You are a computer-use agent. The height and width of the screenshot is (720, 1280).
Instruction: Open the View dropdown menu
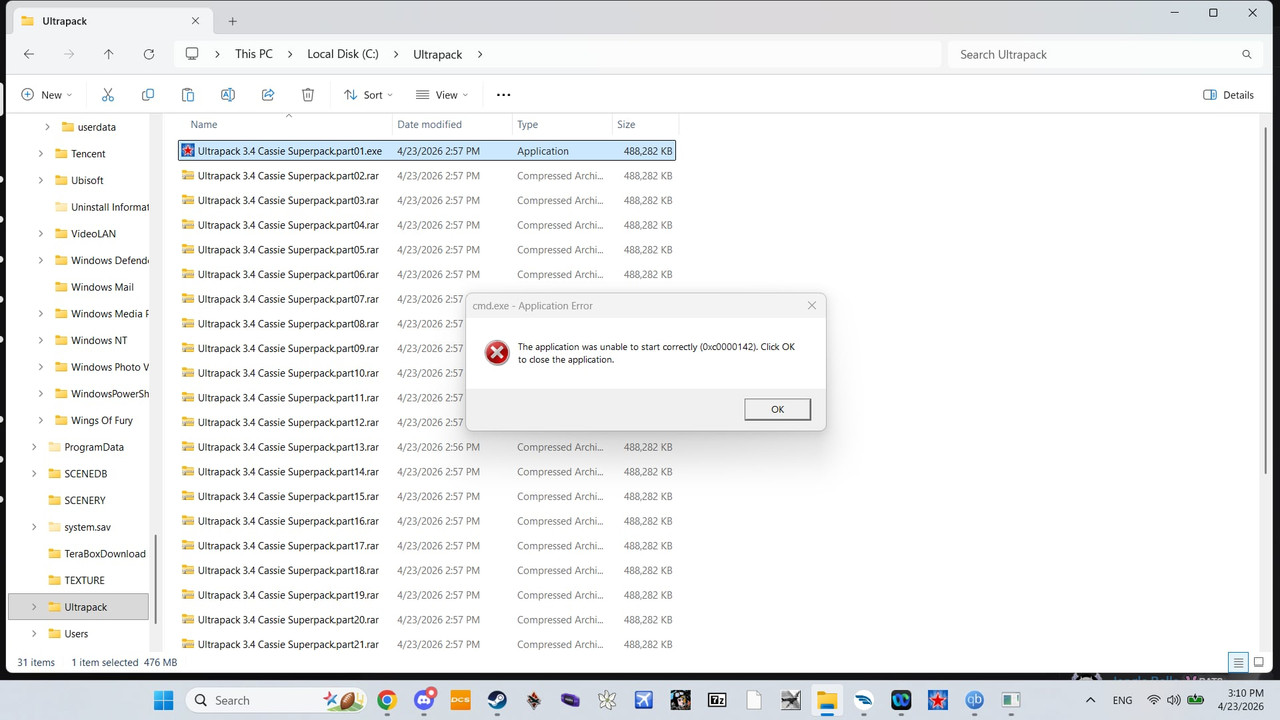click(442, 95)
